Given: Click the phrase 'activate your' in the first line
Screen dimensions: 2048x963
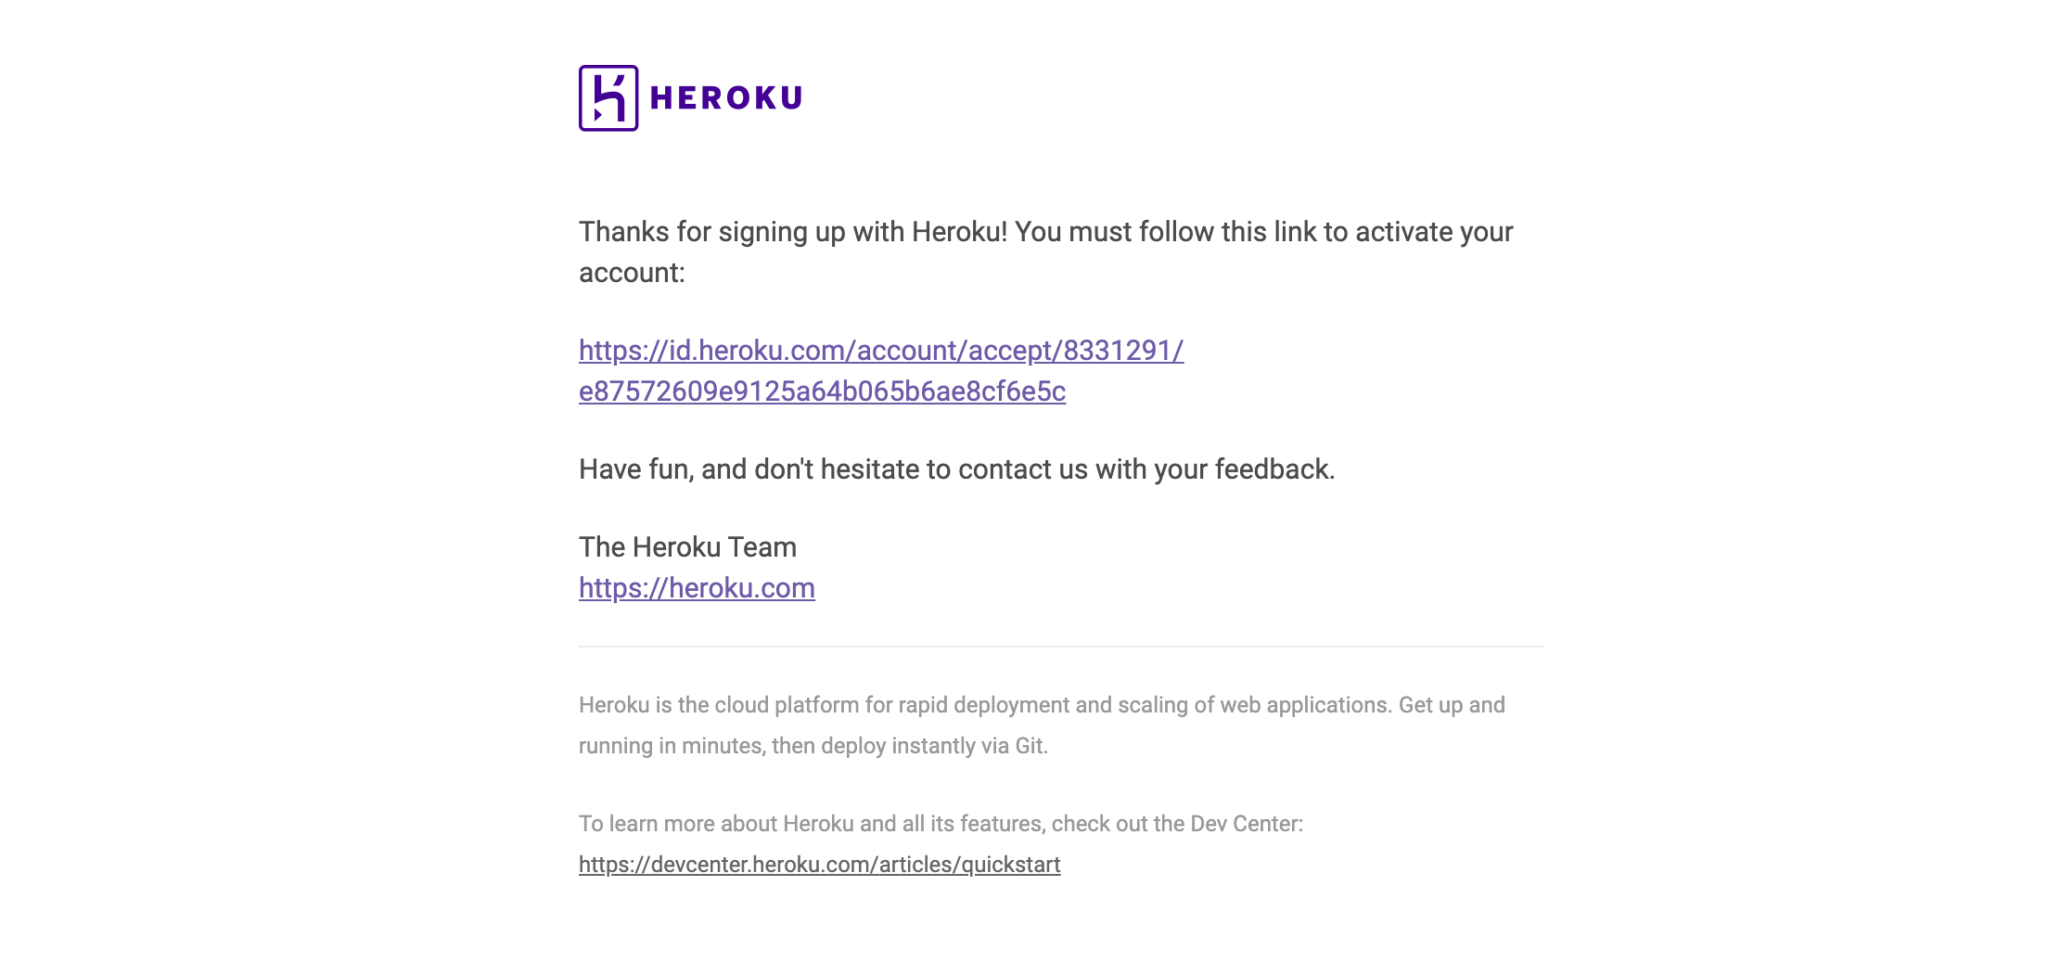Looking at the screenshot, I should point(1434,232).
